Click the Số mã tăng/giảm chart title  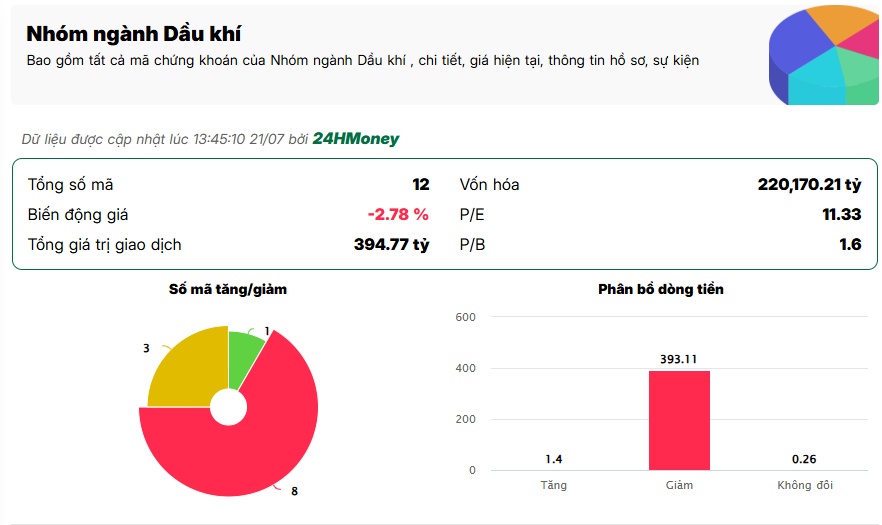(x=228, y=289)
